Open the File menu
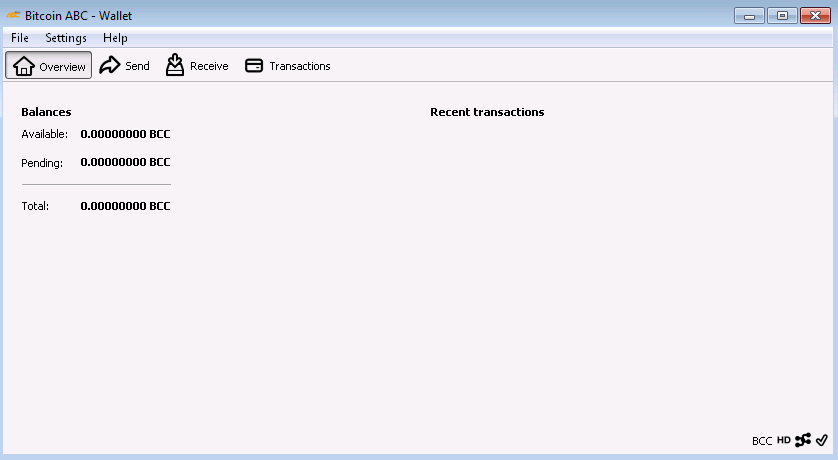Screen dimensions: 838x460 pos(20,38)
